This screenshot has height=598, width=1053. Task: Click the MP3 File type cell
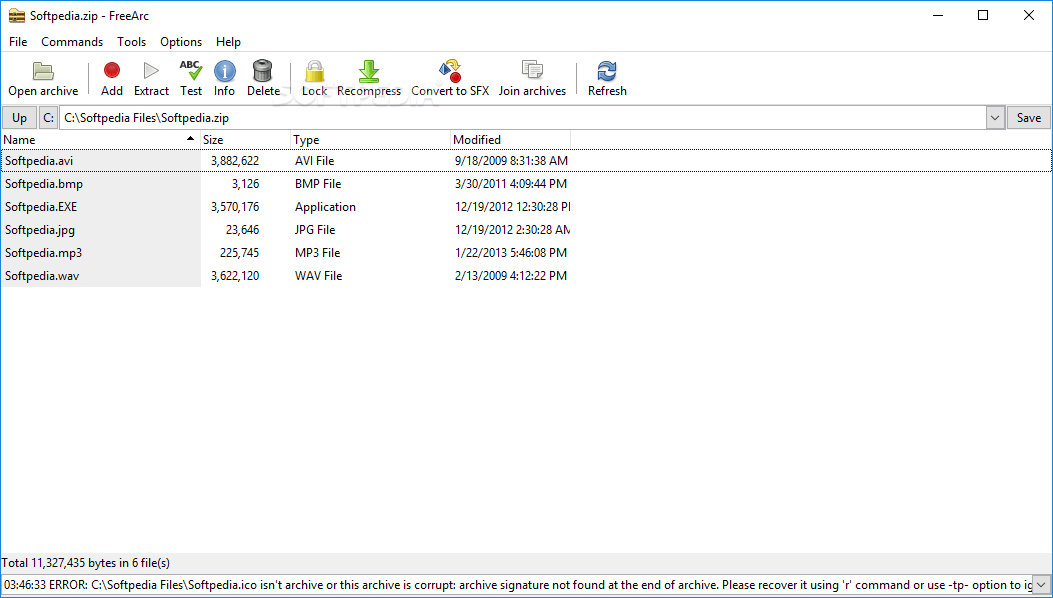click(318, 253)
